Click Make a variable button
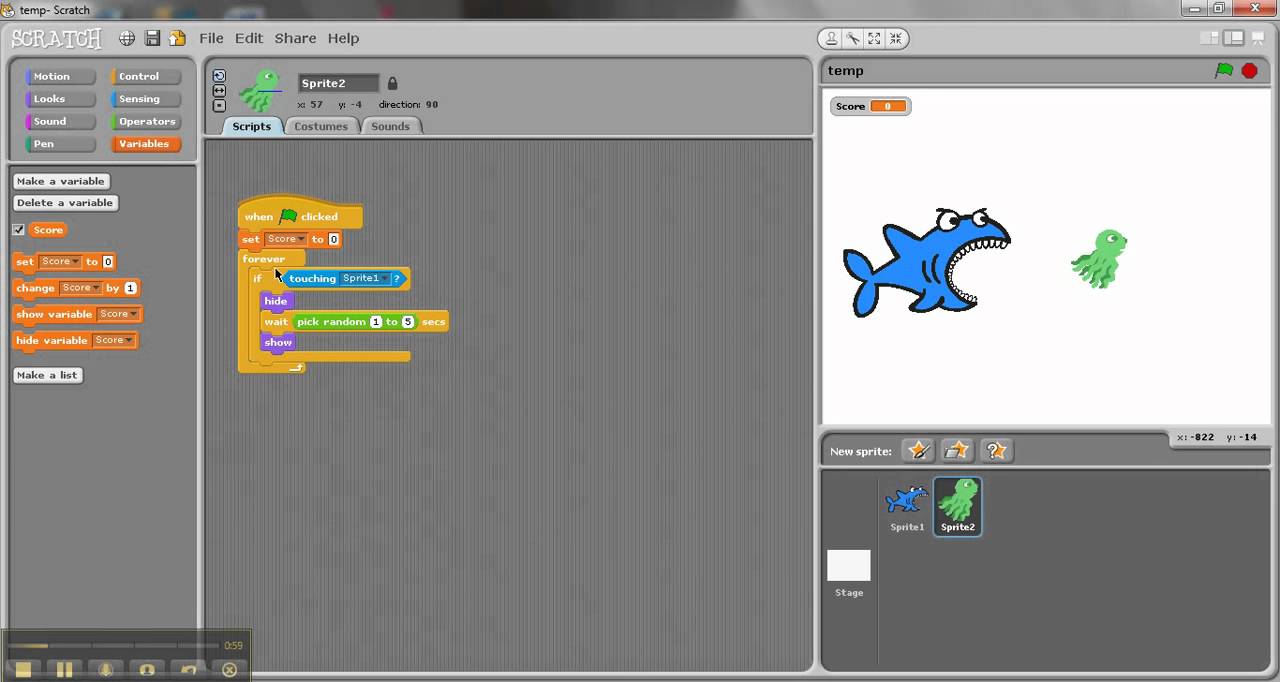Image resolution: width=1280 pixels, height=682 pixels. tap(61, 181)
